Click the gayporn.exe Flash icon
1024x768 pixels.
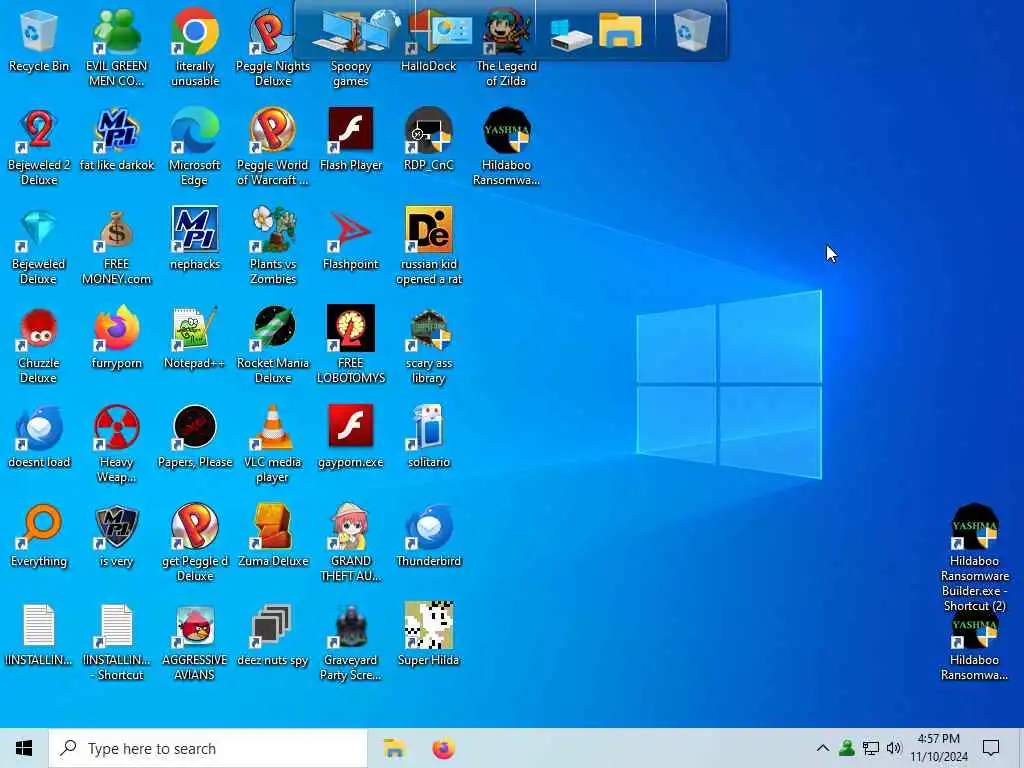[351, 436]
